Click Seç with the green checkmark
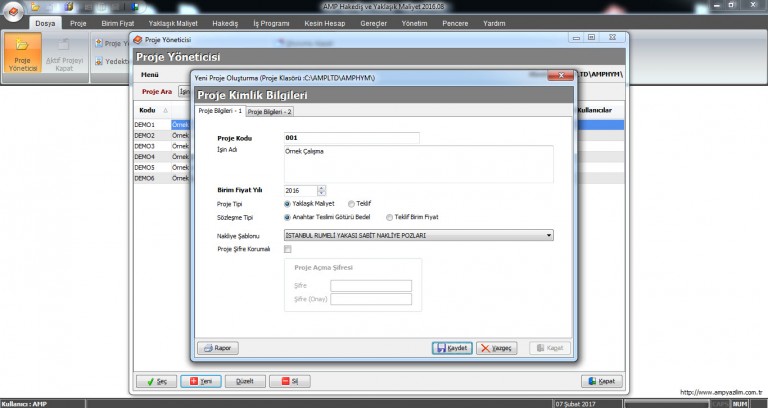The width and height of the screenshot is (768, 408). coord(158,381)
